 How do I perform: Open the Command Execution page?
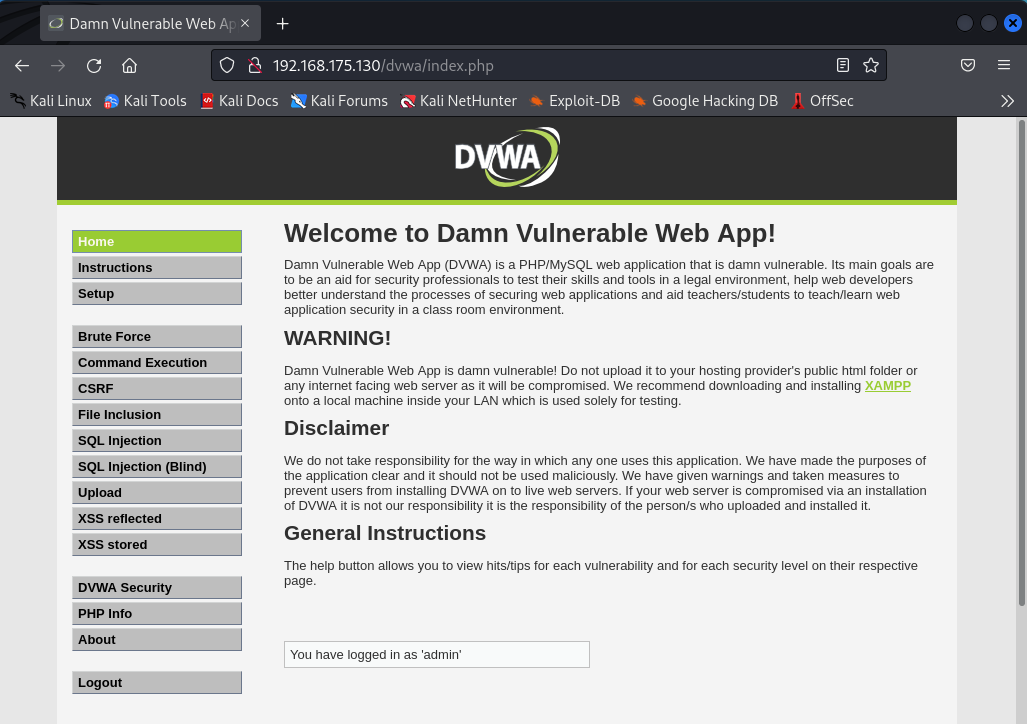pos(157,362)
